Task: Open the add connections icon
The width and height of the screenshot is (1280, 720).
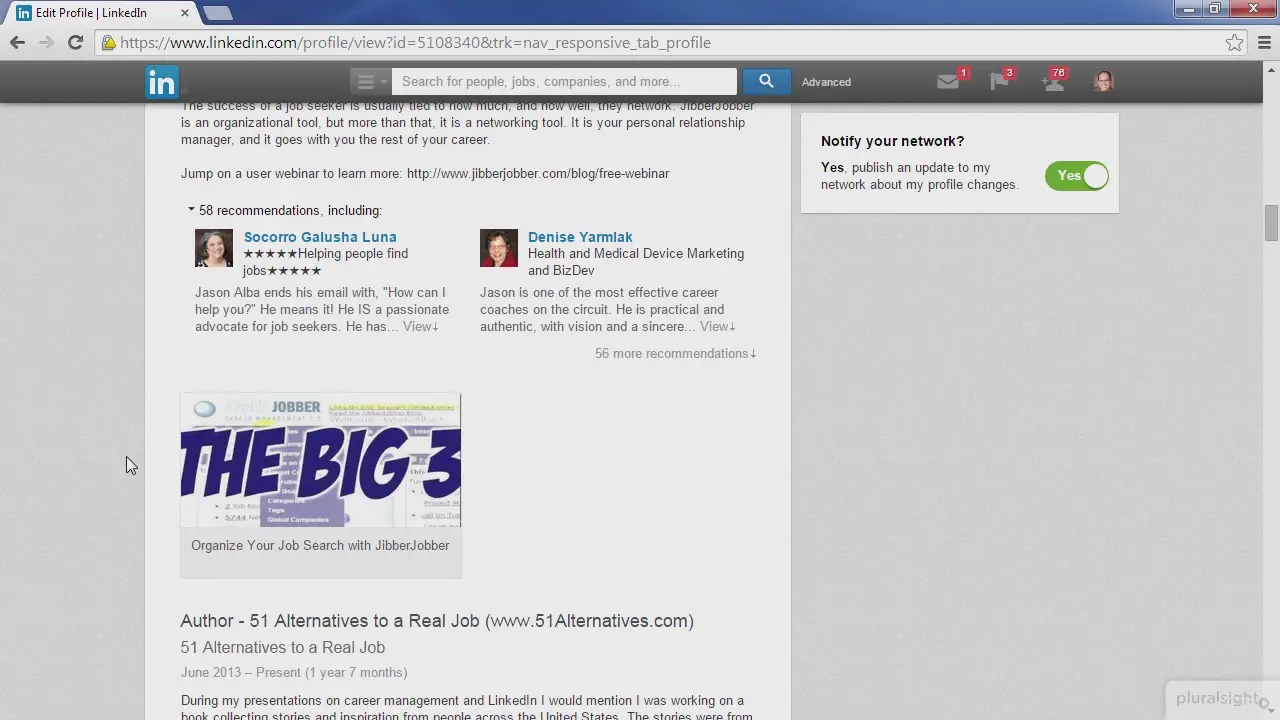Action: [x=1053, y=82]
